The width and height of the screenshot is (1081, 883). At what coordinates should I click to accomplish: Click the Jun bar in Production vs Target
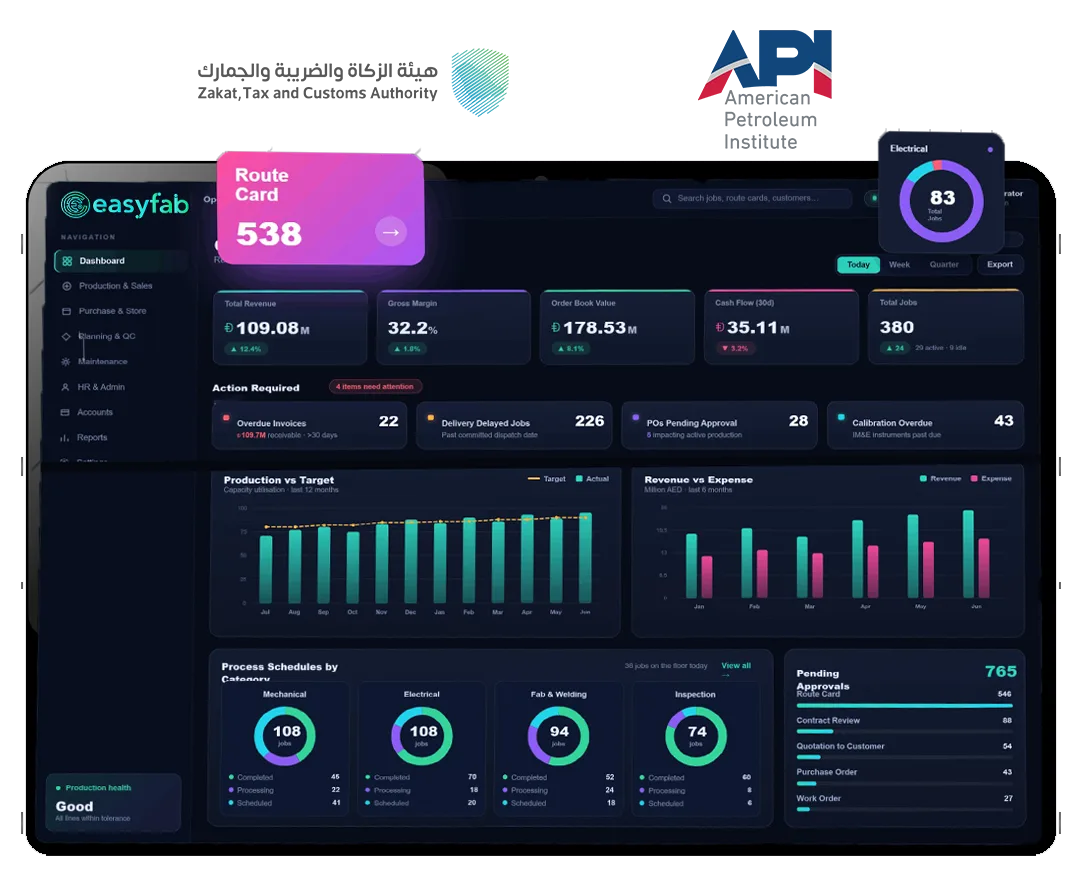pyautogui.click(x=585, y=558)
